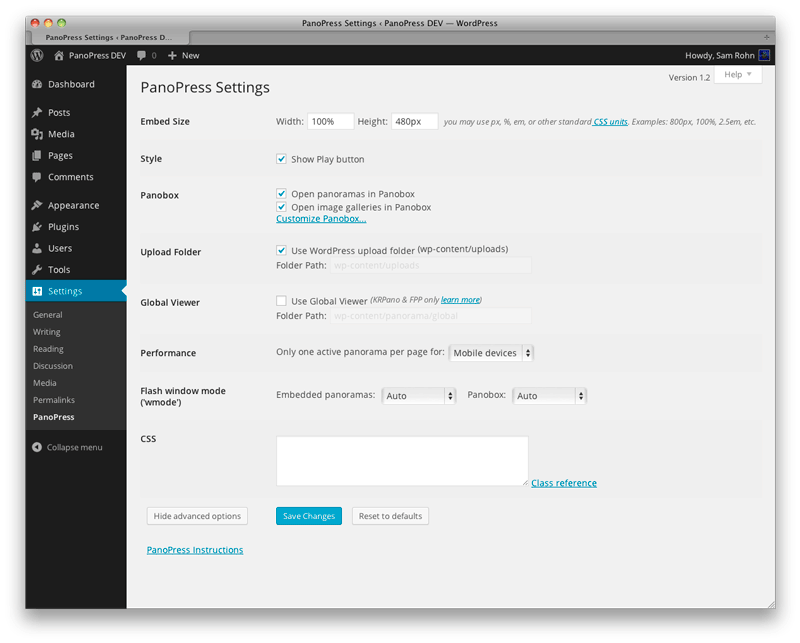Click the CSS textarea

(402, 461)
